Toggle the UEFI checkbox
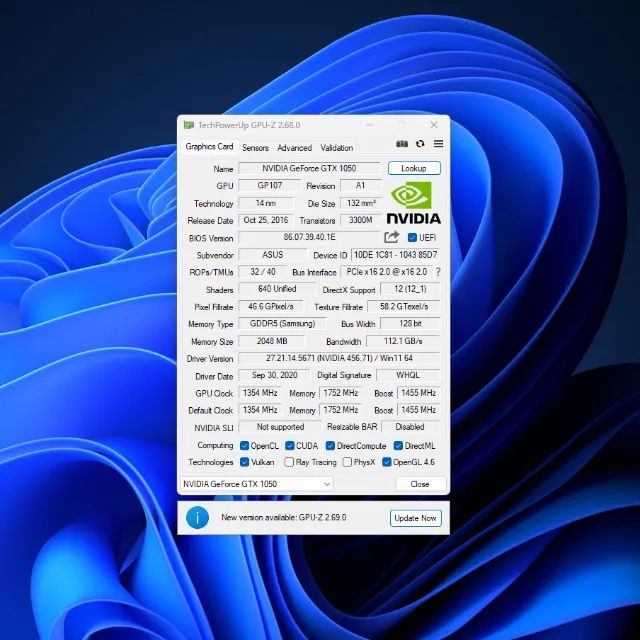640x640 pixels. (x=412, y=238)
